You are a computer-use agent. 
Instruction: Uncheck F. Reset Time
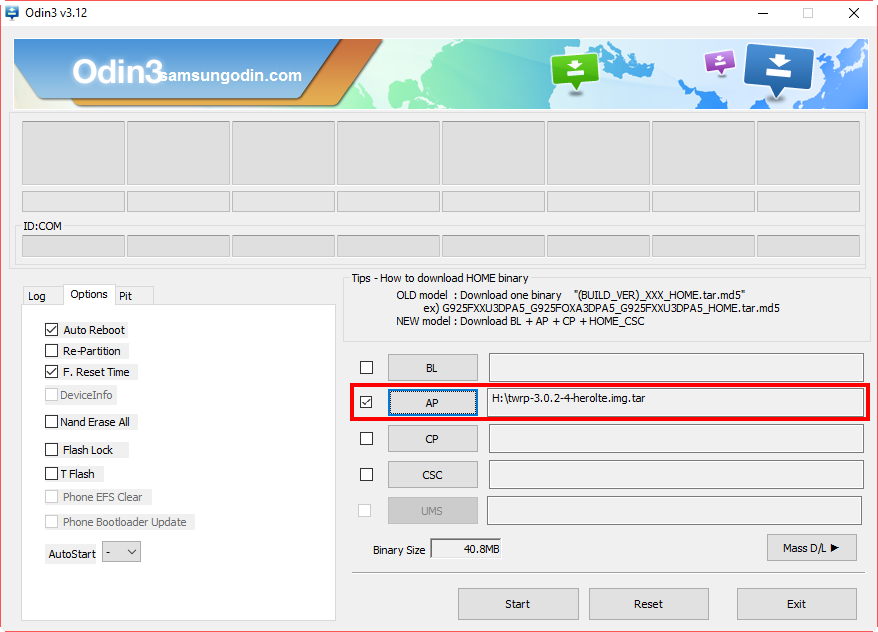click(x=52, y=372)
